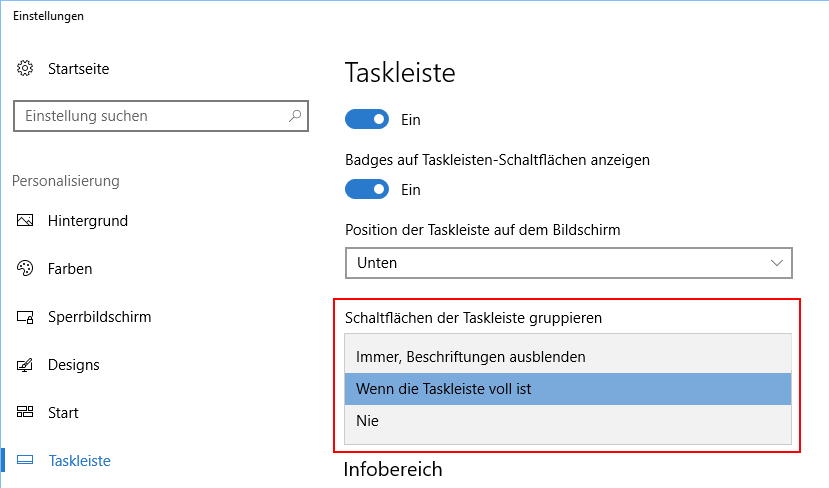
Task: Go to Startseite of settings
Action: (78, 69)
